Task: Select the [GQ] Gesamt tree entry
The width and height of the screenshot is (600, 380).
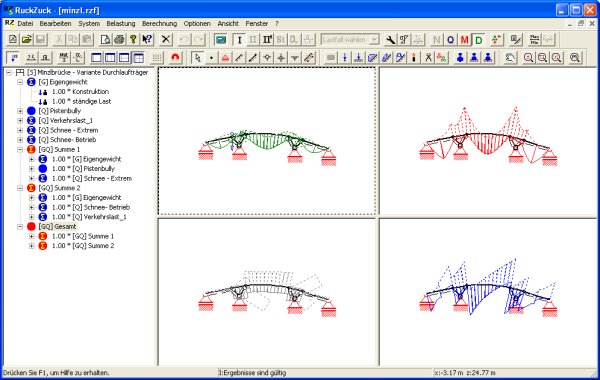Action: point(57,227)
